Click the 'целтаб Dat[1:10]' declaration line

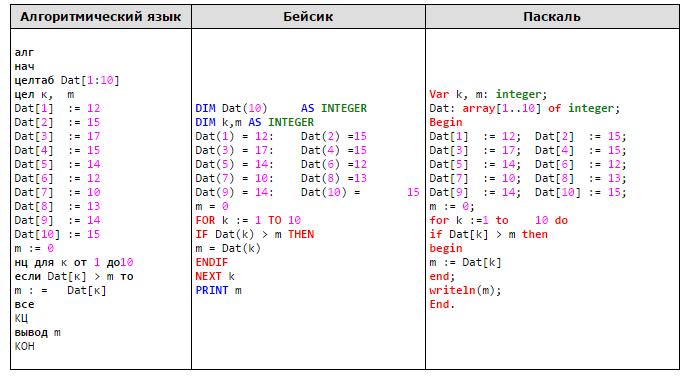67,80
